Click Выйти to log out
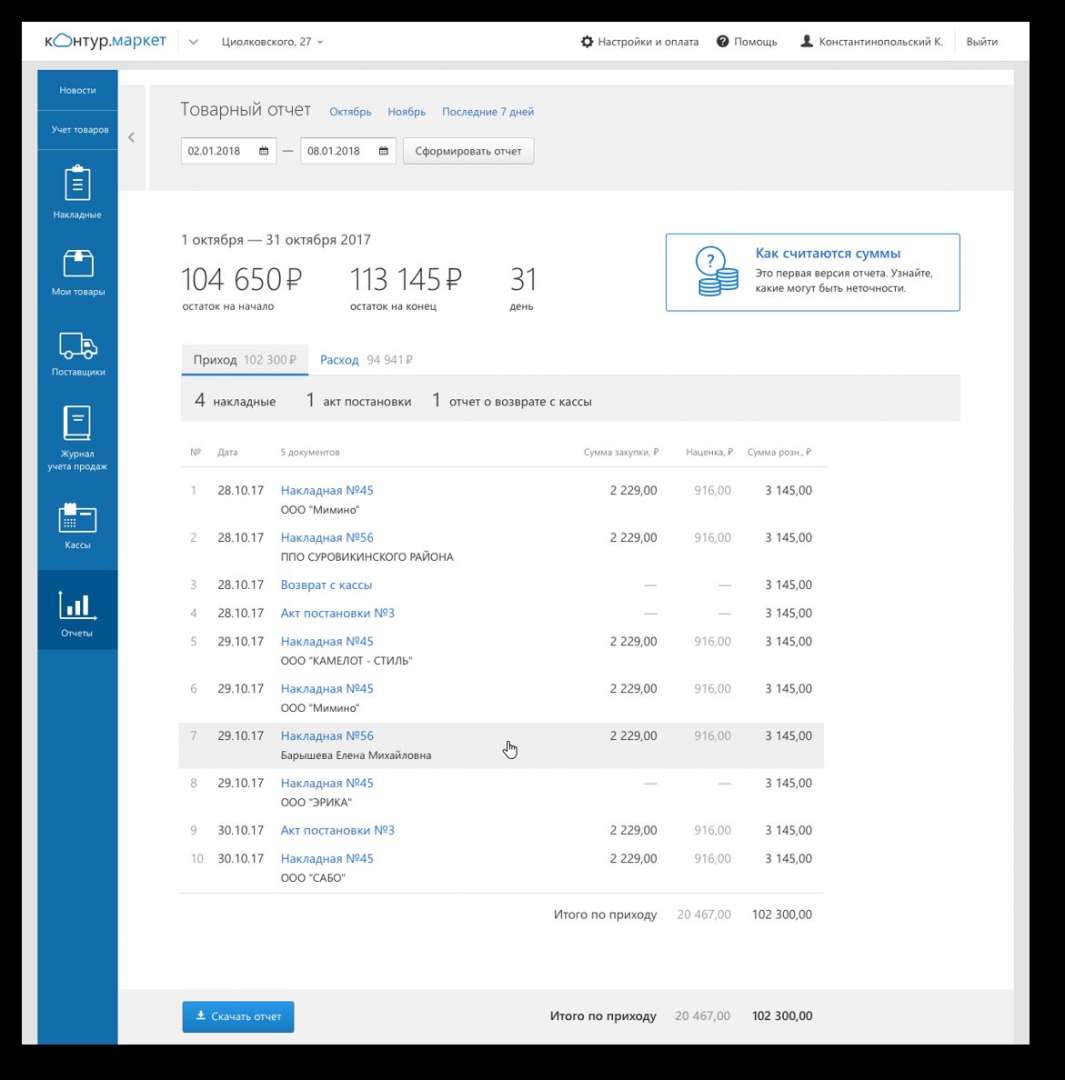The height and width of the screenshot is (1080, 1065). point(982,42)
